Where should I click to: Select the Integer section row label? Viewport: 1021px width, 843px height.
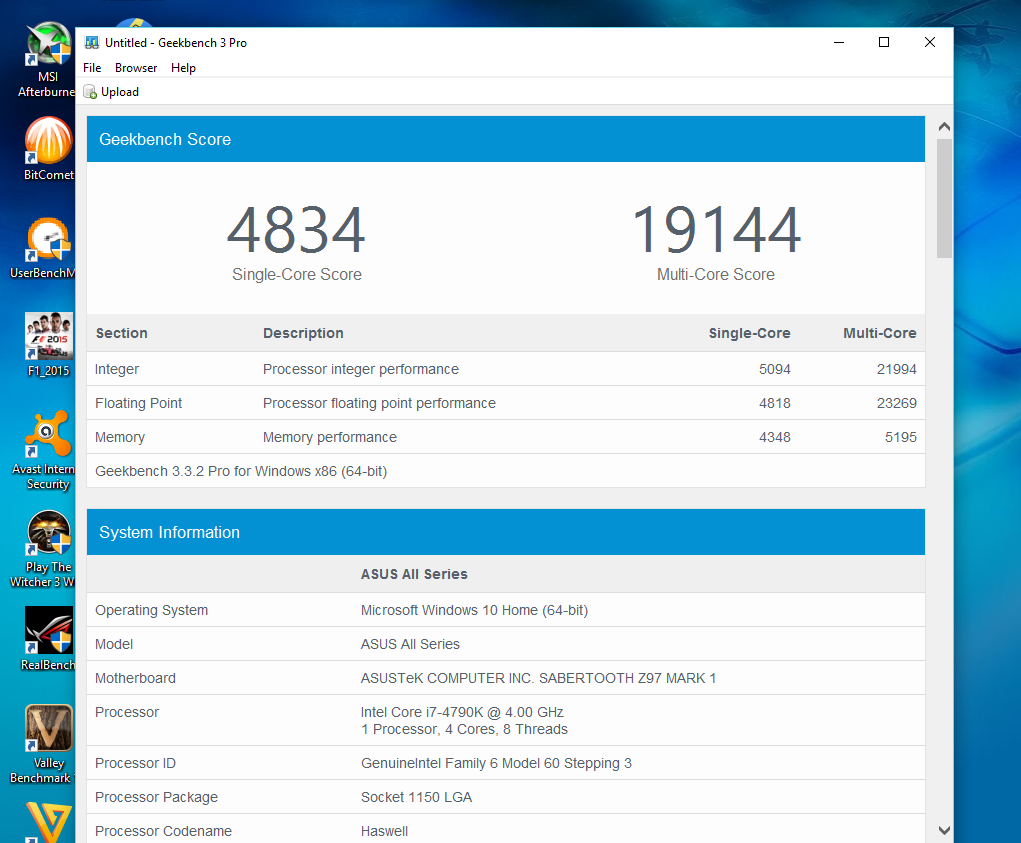click(117, 369)
